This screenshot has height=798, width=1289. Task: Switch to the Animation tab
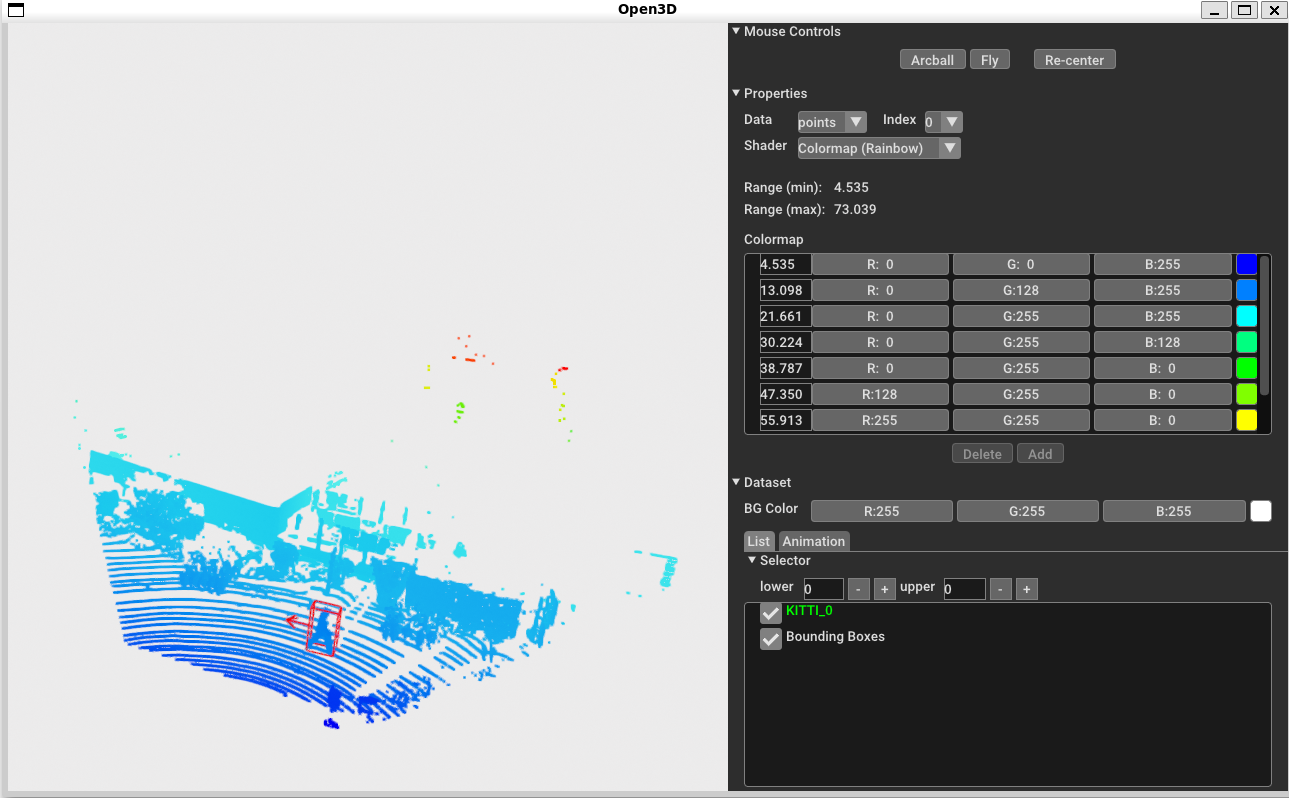click(813, 541)
